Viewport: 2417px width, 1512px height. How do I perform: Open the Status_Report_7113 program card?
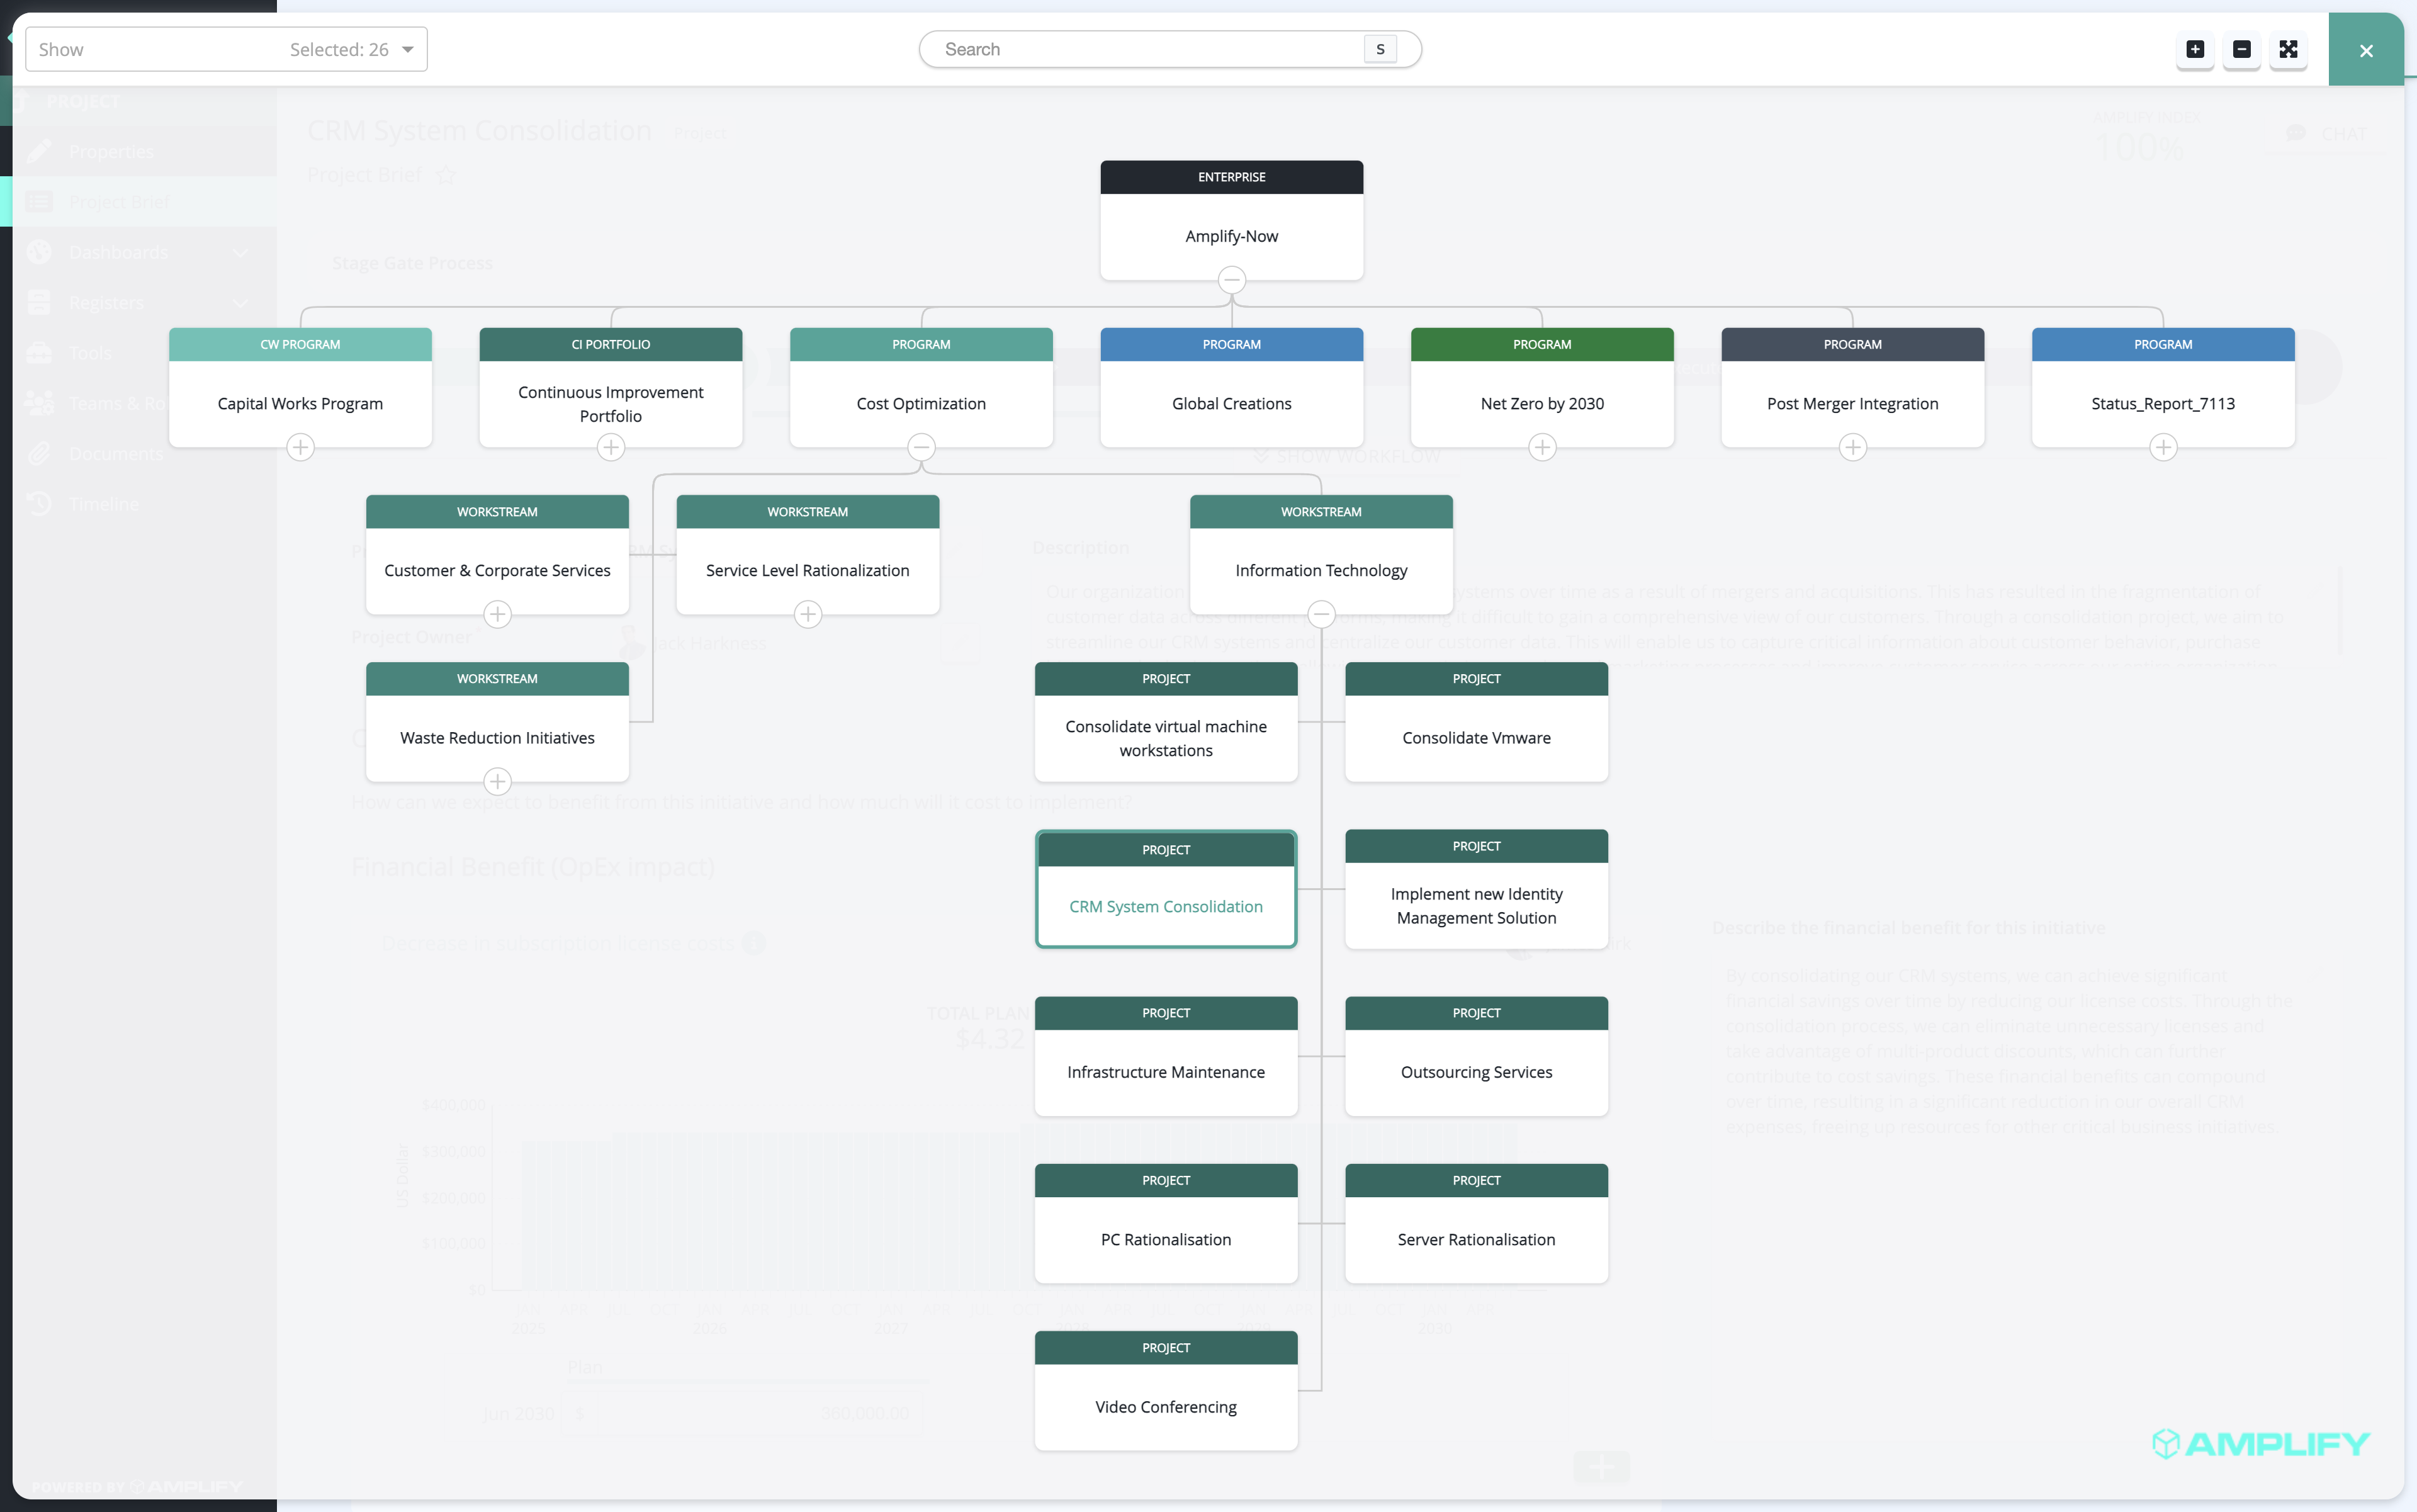[2163, 387]
